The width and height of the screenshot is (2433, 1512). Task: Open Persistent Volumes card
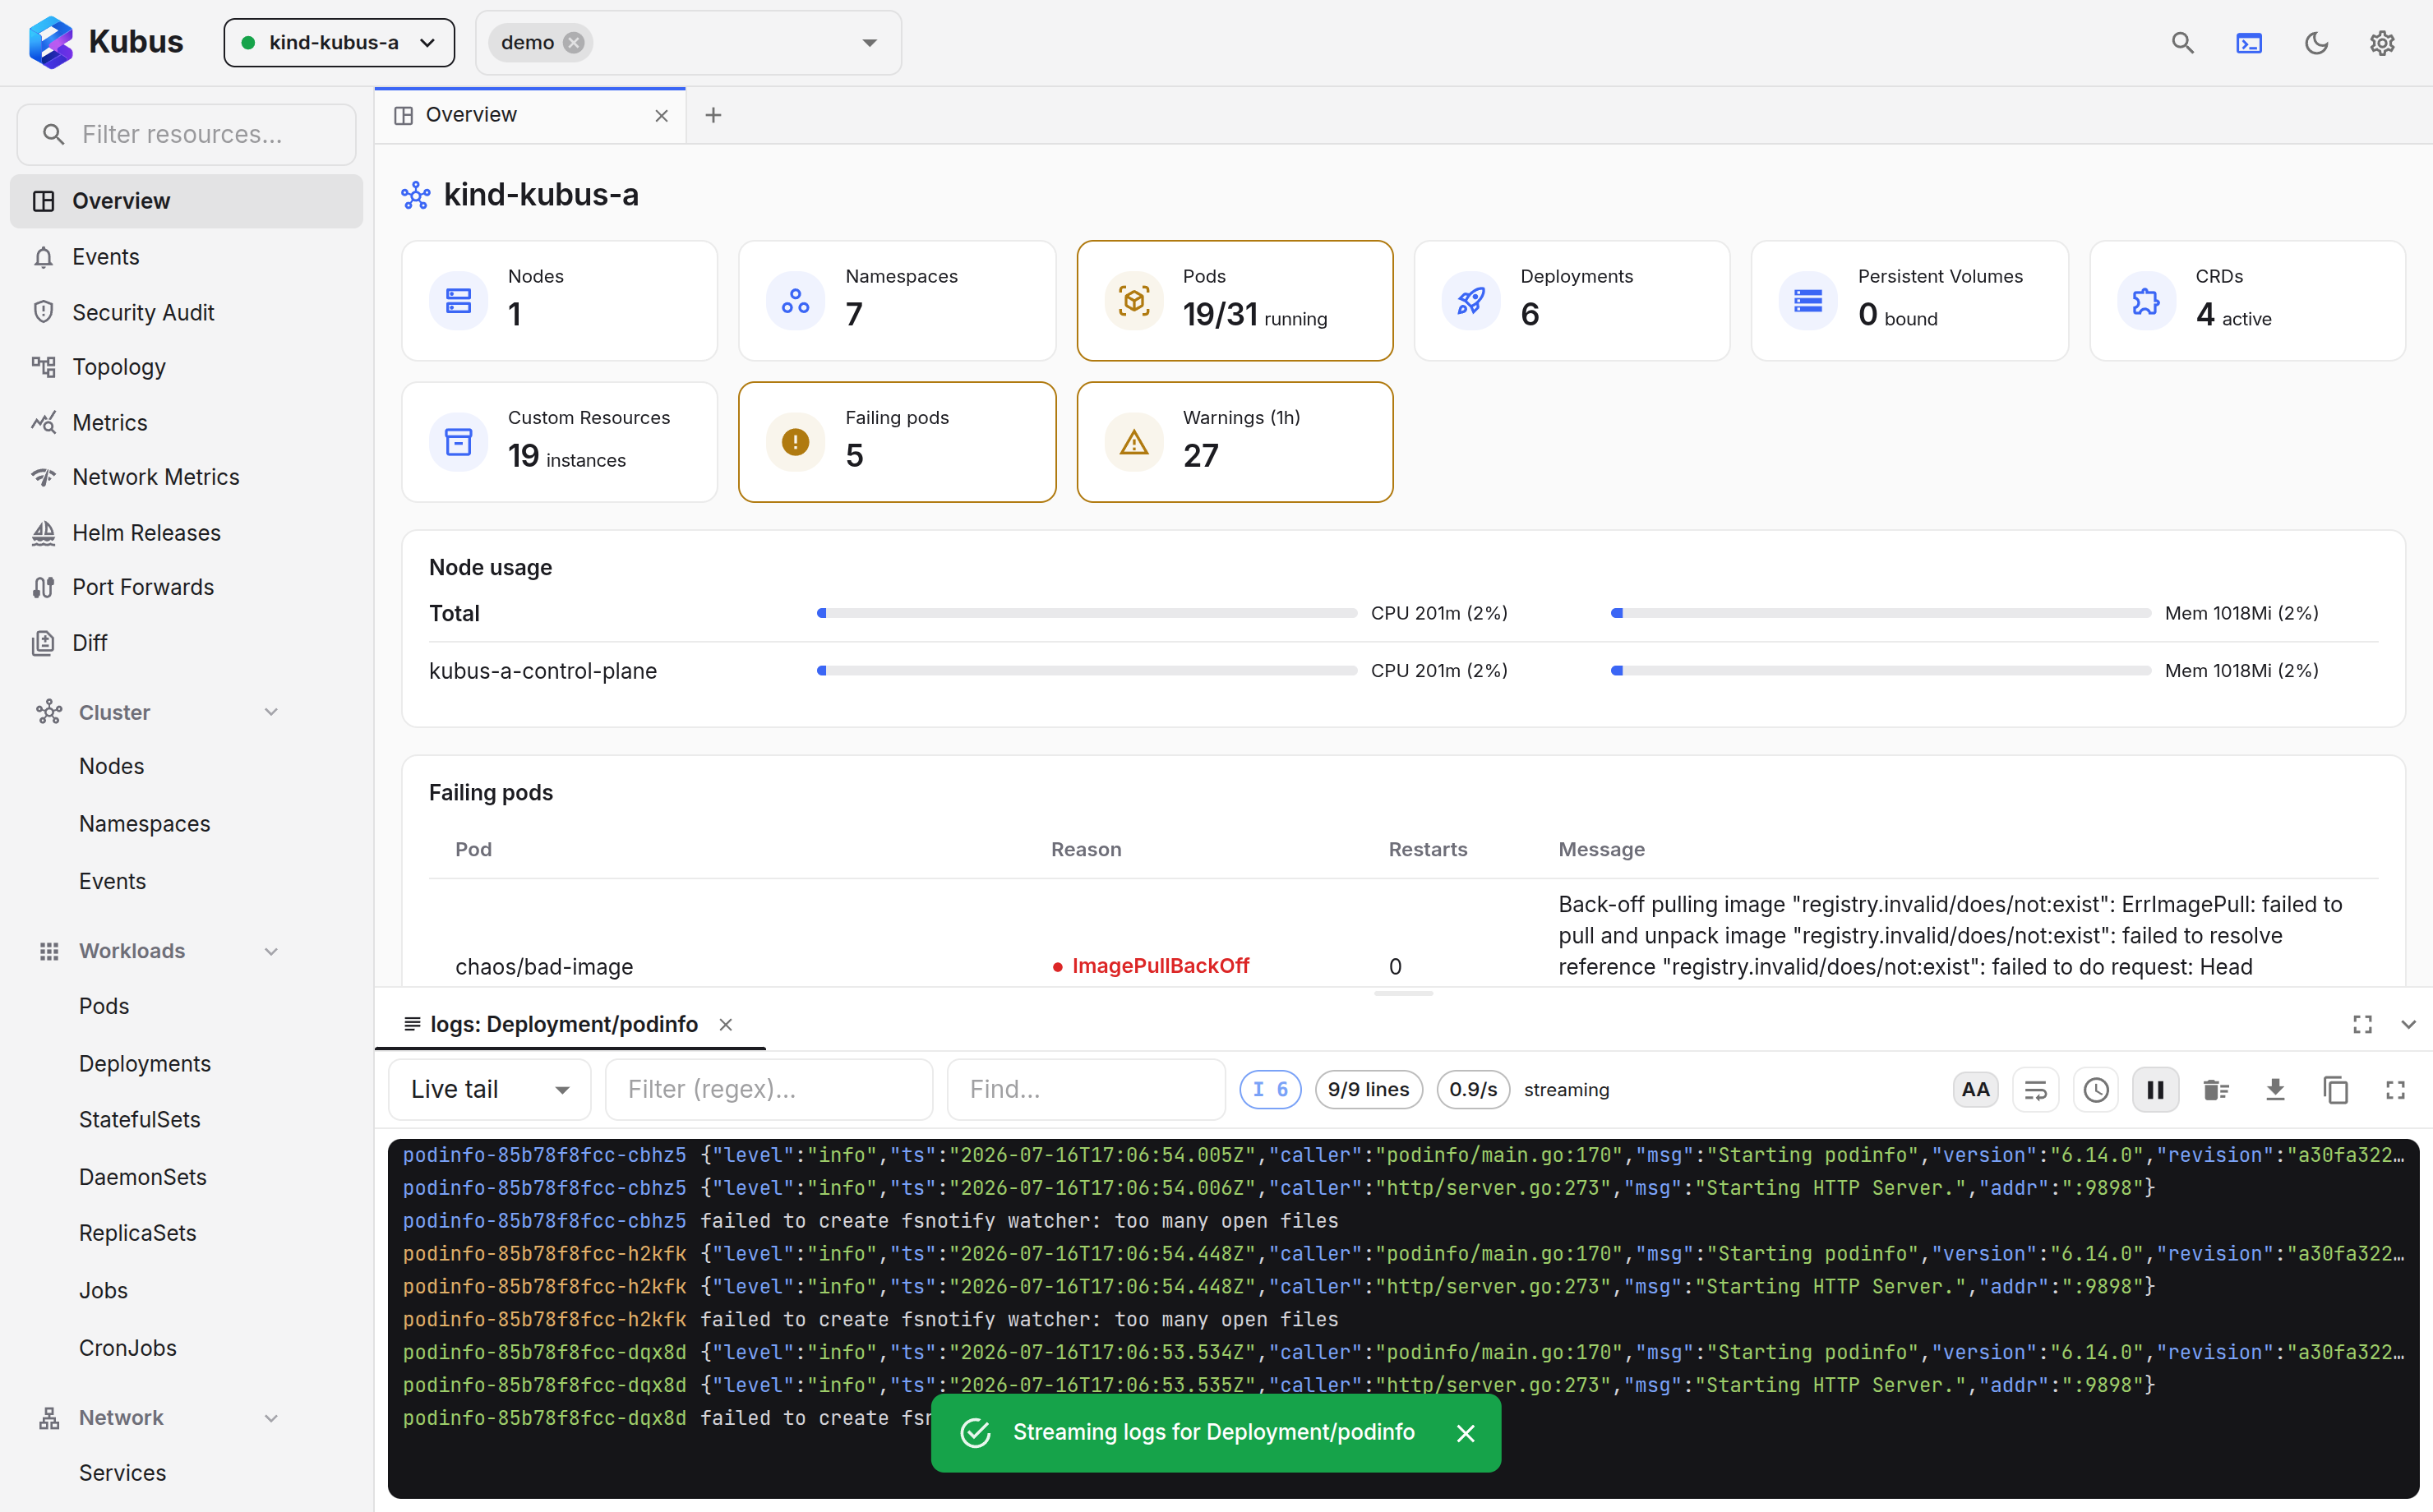[1910, 301]
